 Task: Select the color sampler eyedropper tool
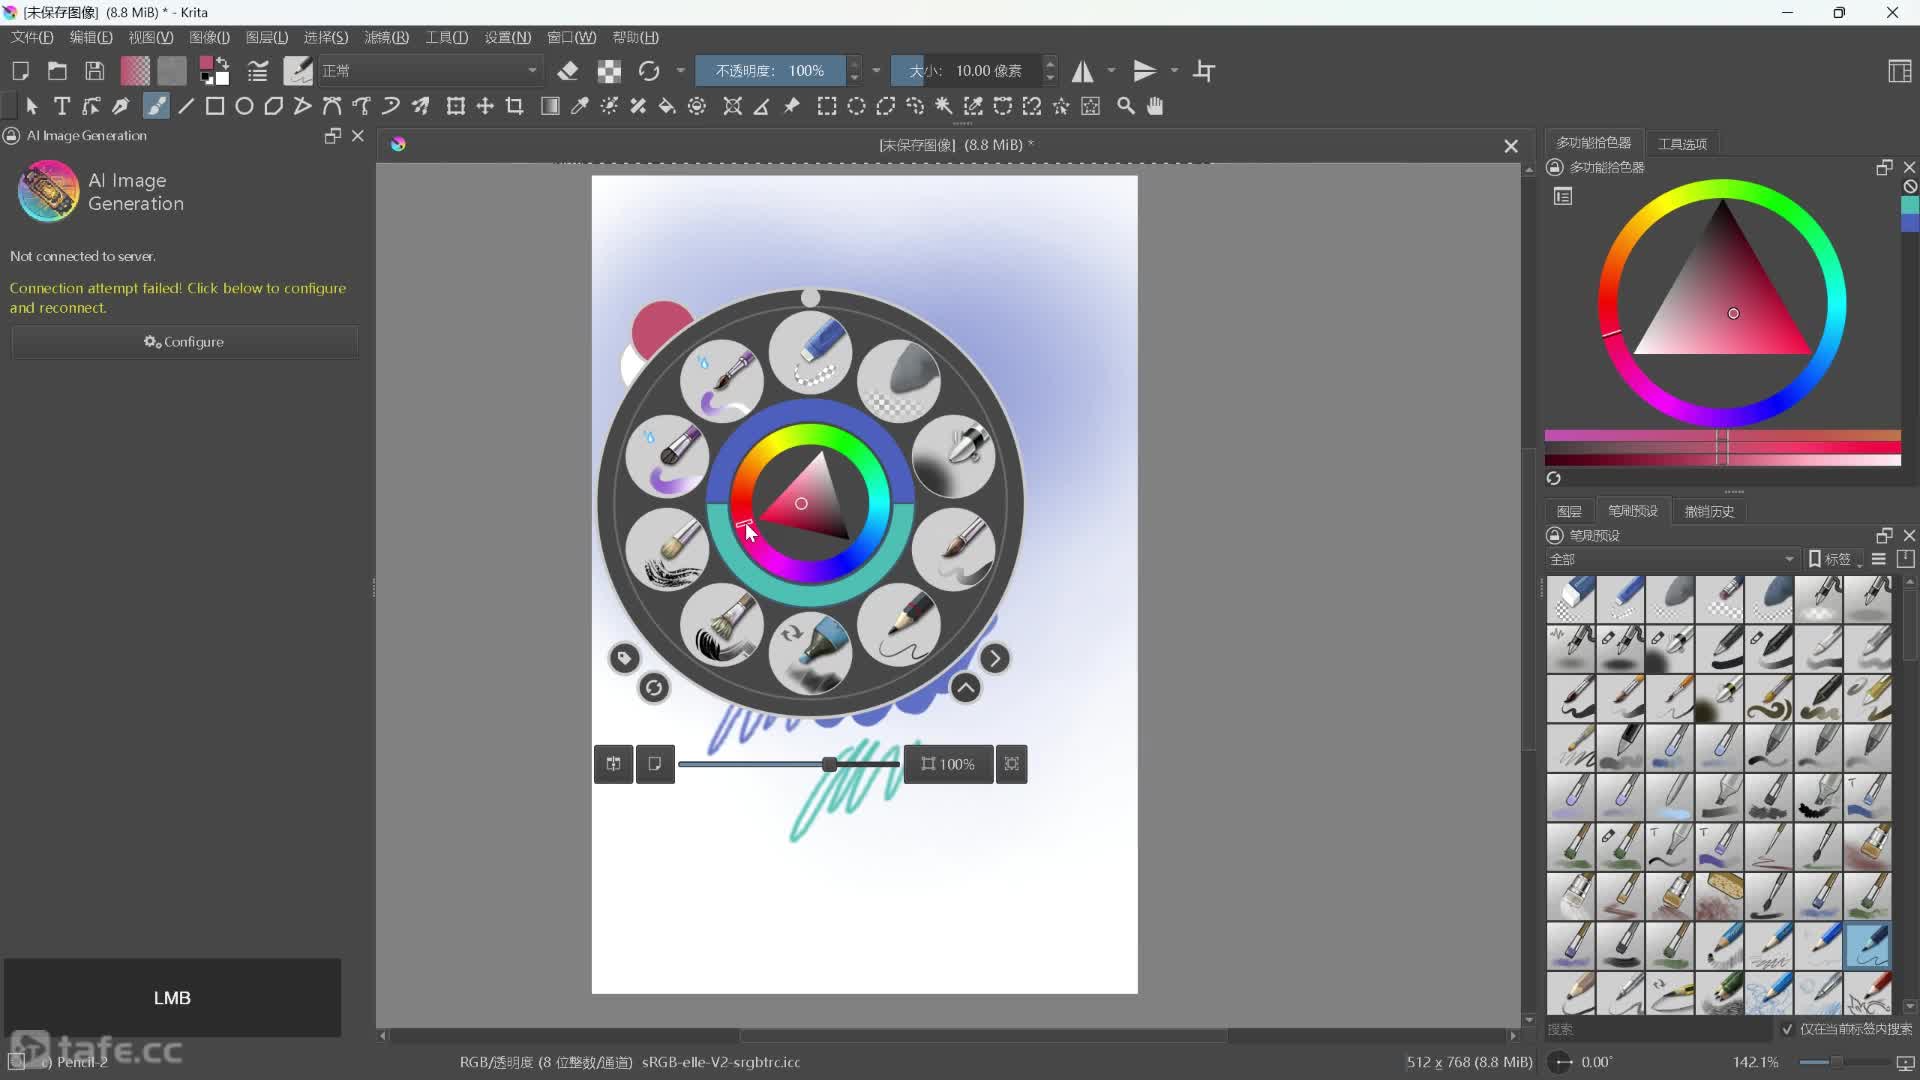tap(579, 106)
